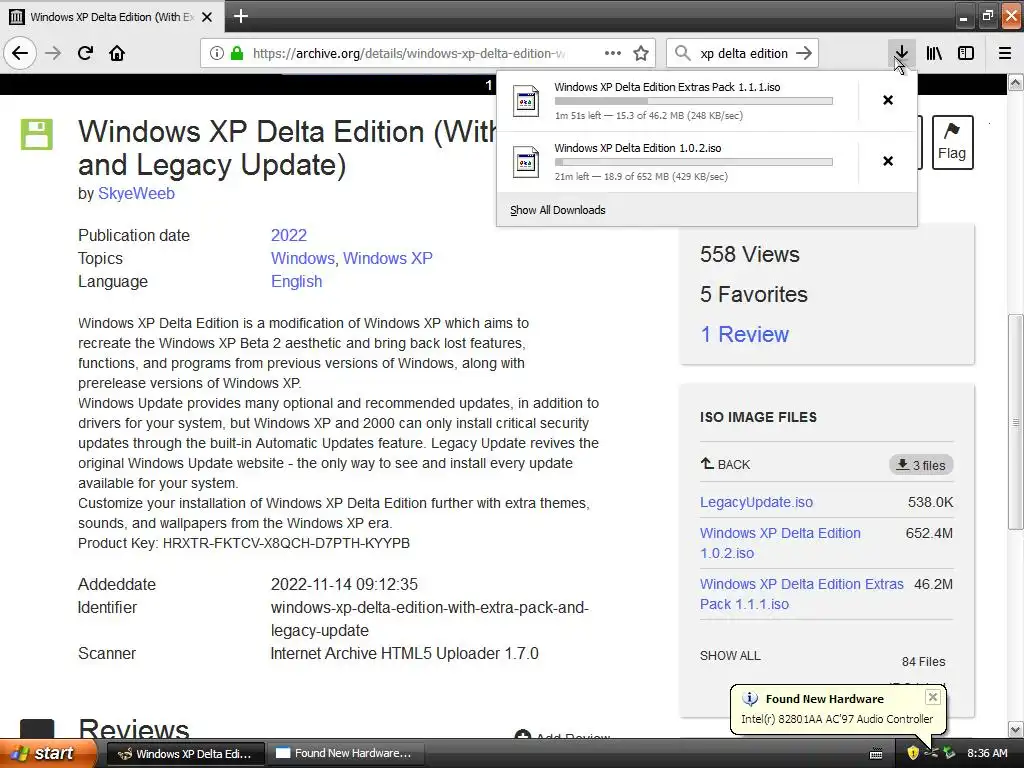The image size is (1024, 768).
Task: Click the 558 Views text
Action: [x=750, y=254]
